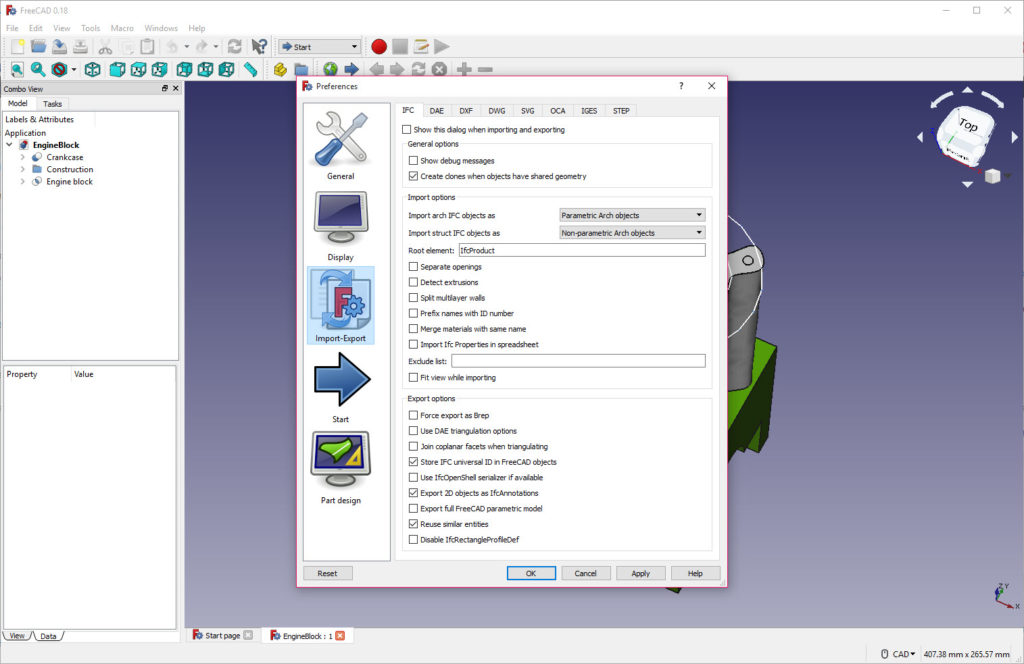Click the Refresh recompute icon
Screen dimensions: 1024x664
(234, 46)
